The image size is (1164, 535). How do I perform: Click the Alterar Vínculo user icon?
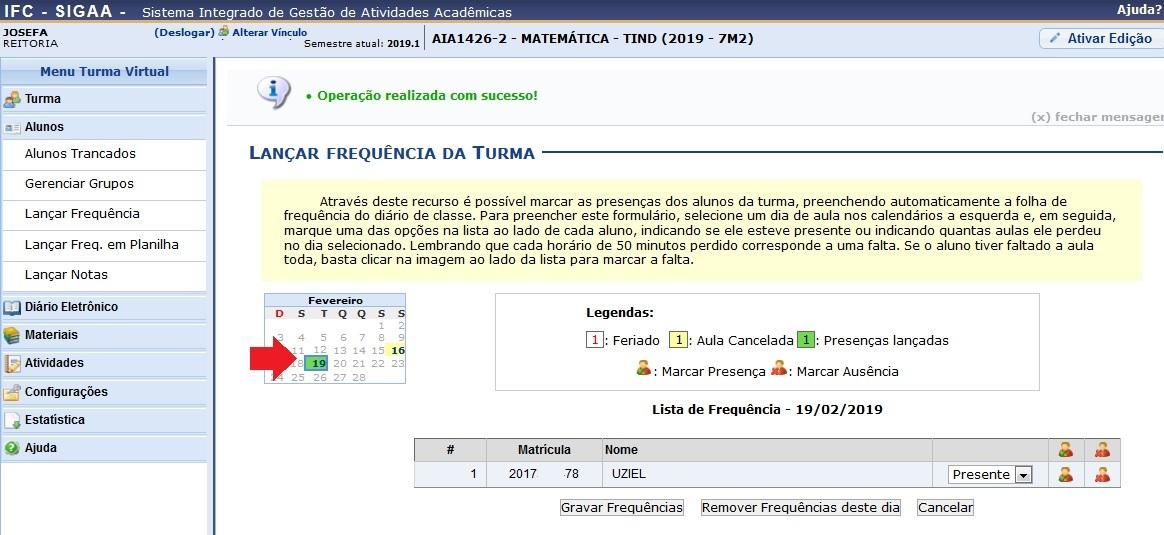[x=223, y=32]
